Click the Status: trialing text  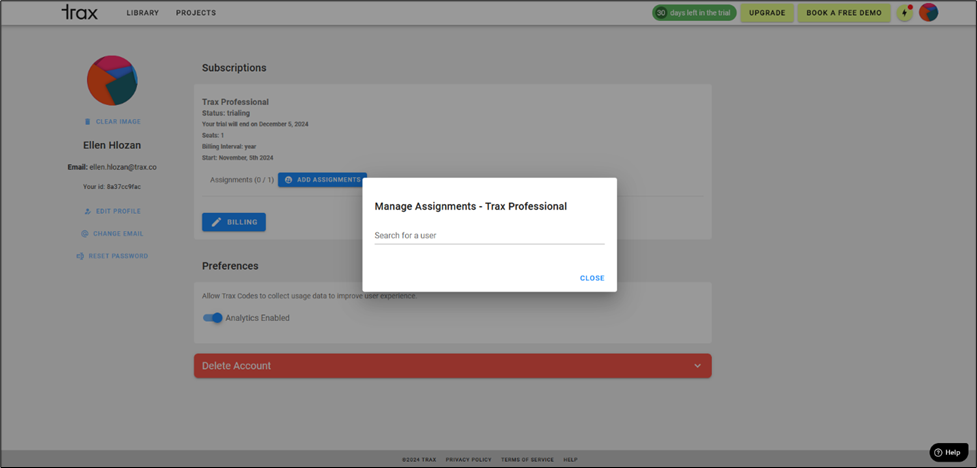[226, 113]
